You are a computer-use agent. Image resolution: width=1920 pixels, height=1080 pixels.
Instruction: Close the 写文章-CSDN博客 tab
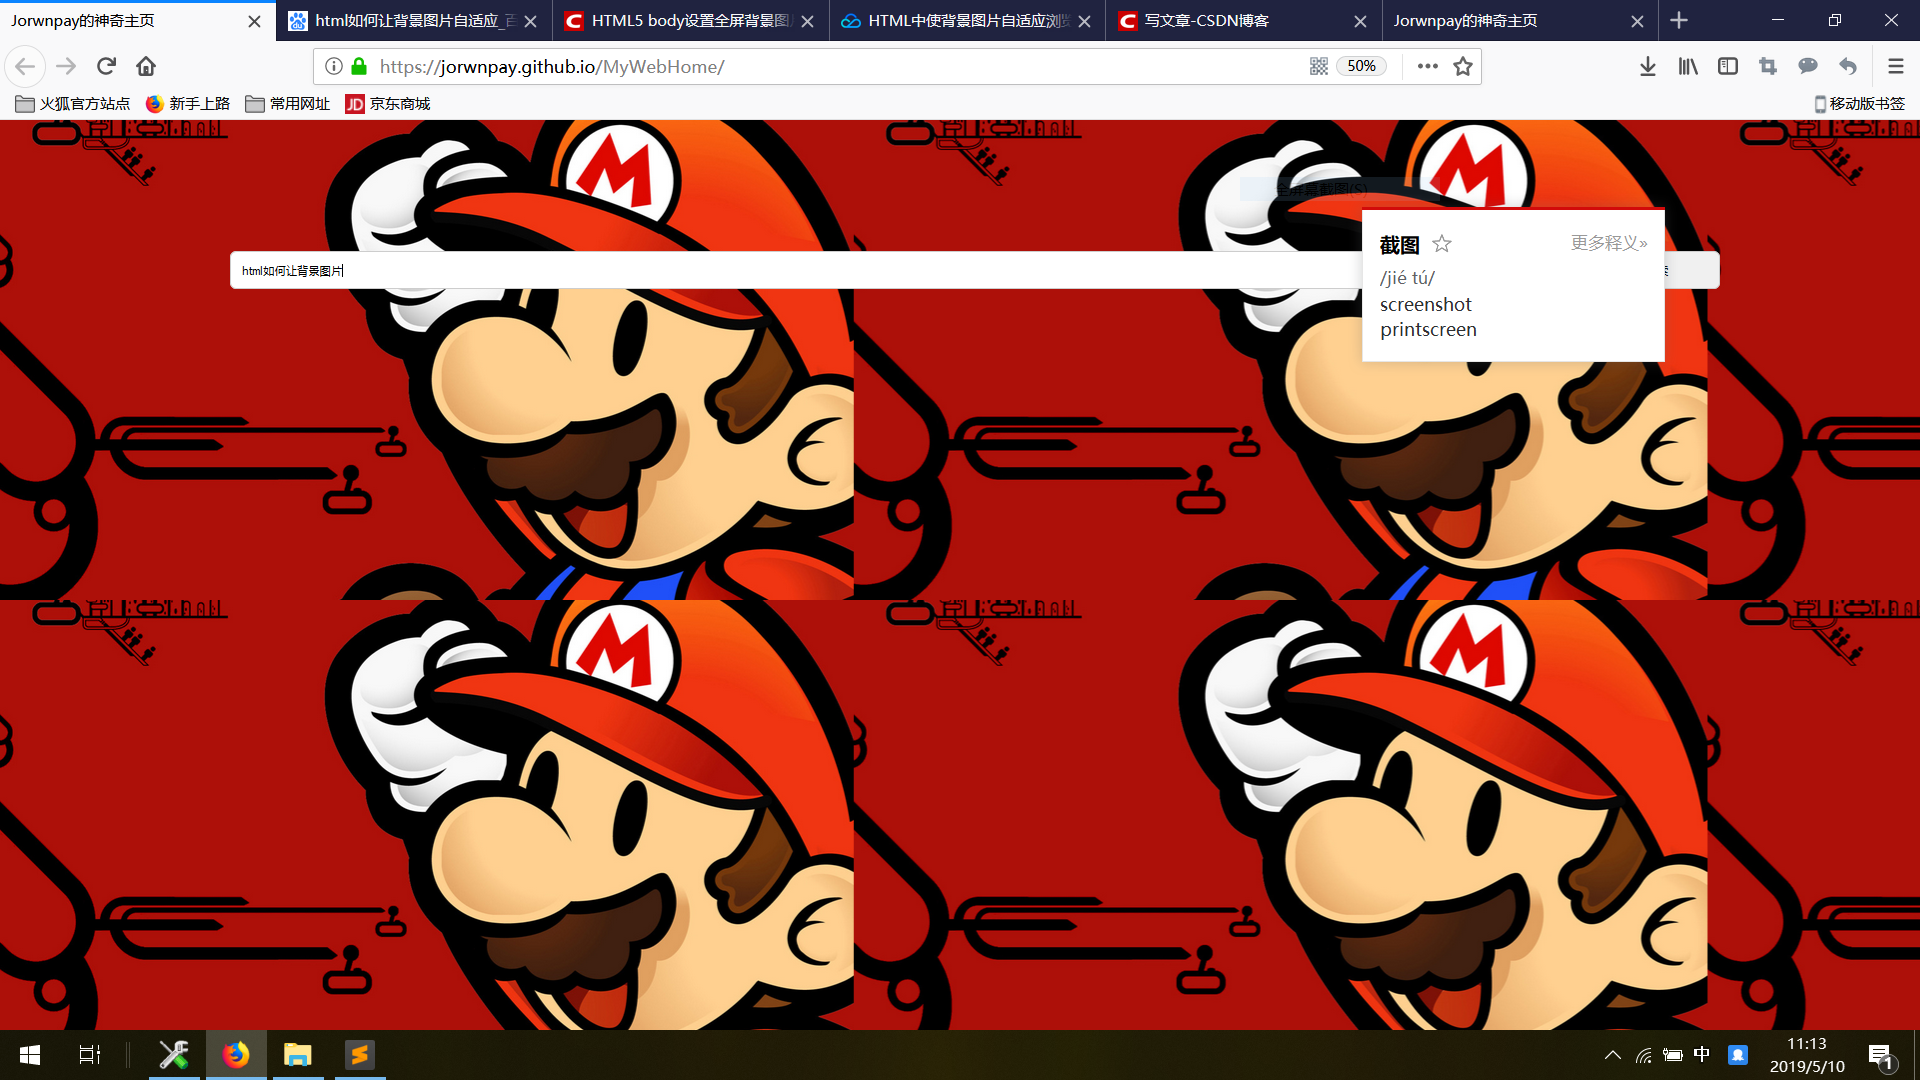1360,21
